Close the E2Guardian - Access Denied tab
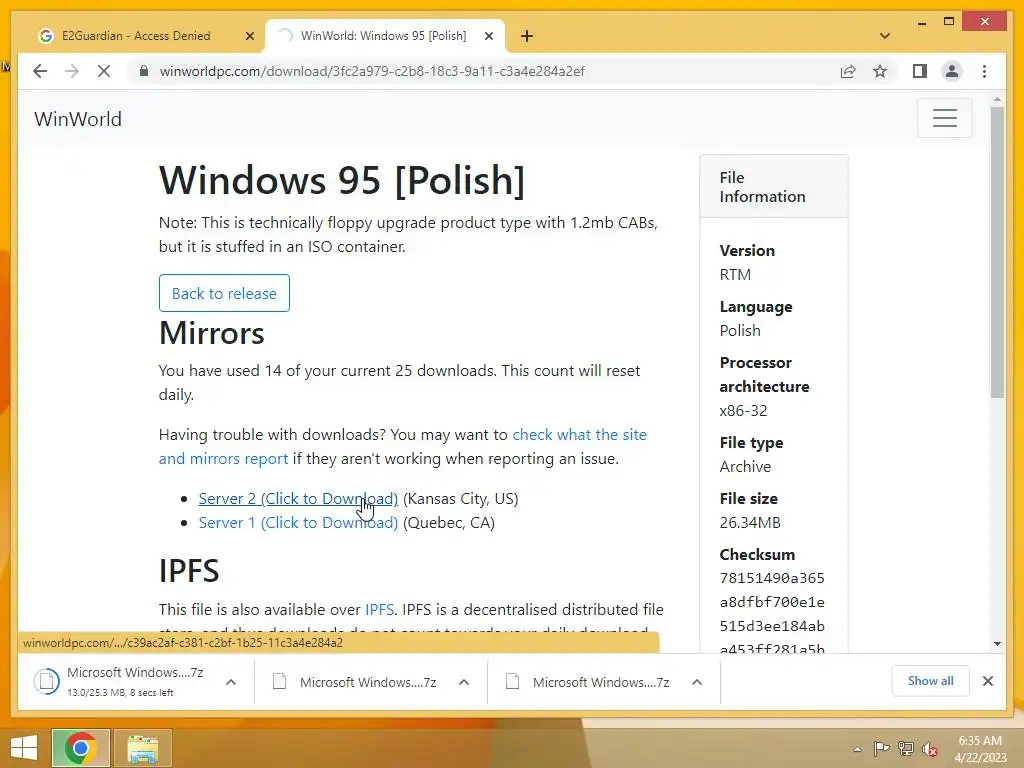The height and width of the screenshot is (768, 1024). coord(249,36)
